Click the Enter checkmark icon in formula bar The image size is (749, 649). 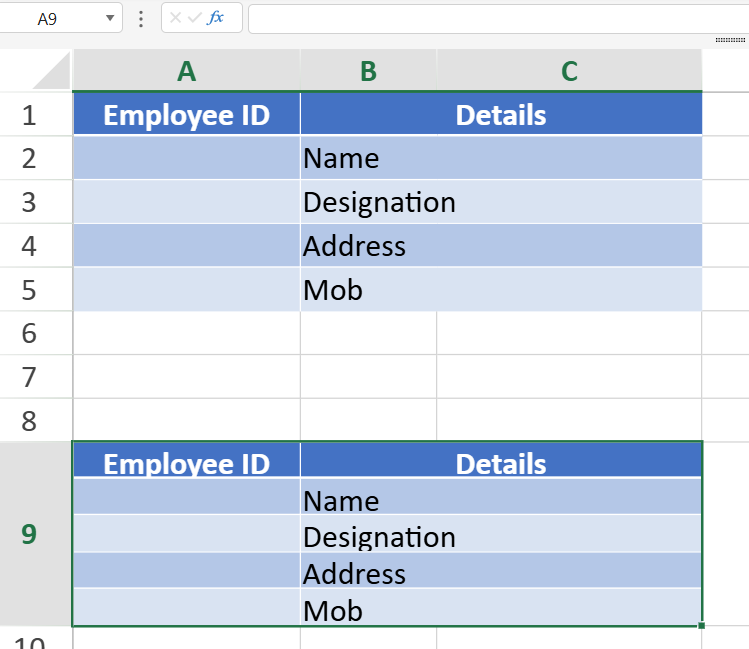194,18
